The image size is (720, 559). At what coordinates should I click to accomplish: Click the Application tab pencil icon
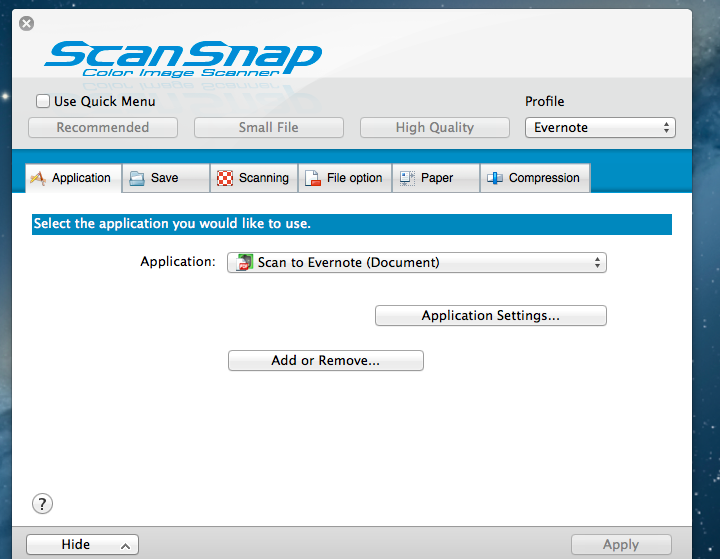point(38,178)
